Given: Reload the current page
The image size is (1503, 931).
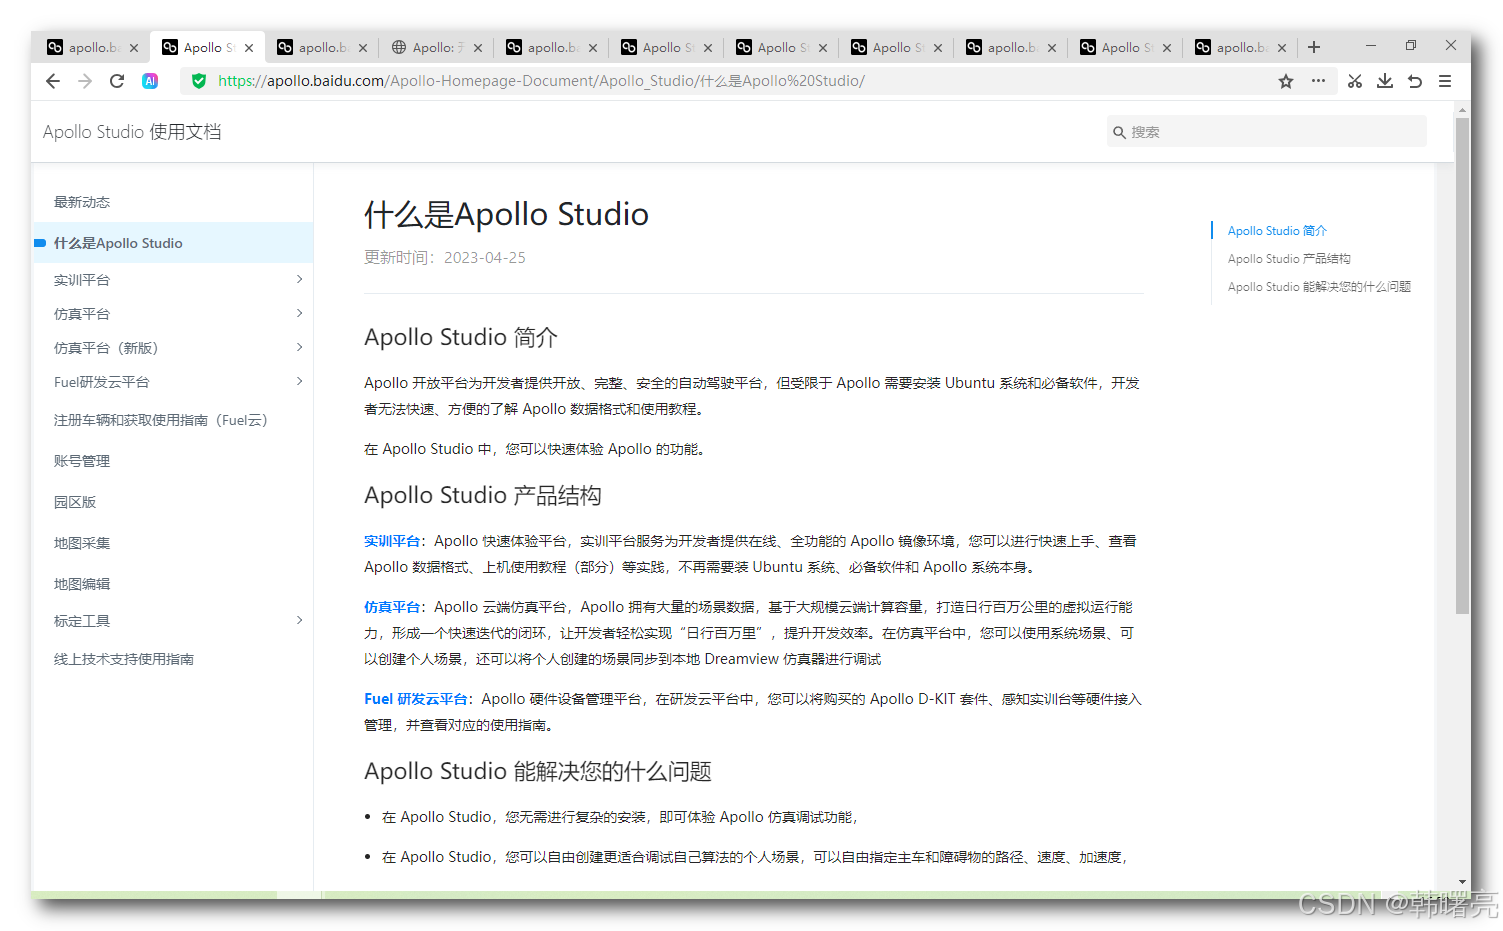Looking at the screenshot, I should [117, 81].
